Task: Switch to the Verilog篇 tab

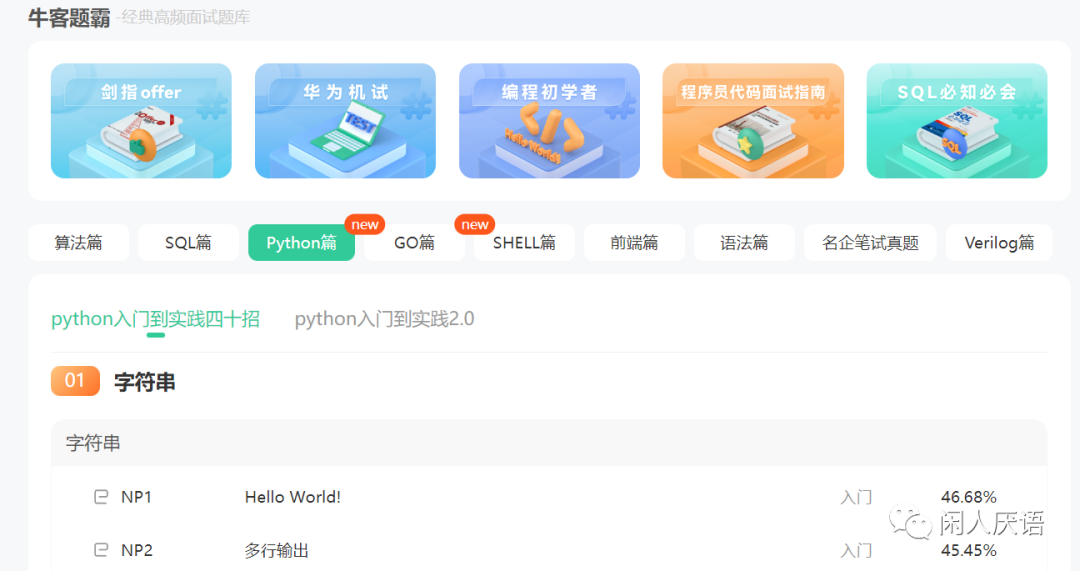Action: [x=999, y=242]
